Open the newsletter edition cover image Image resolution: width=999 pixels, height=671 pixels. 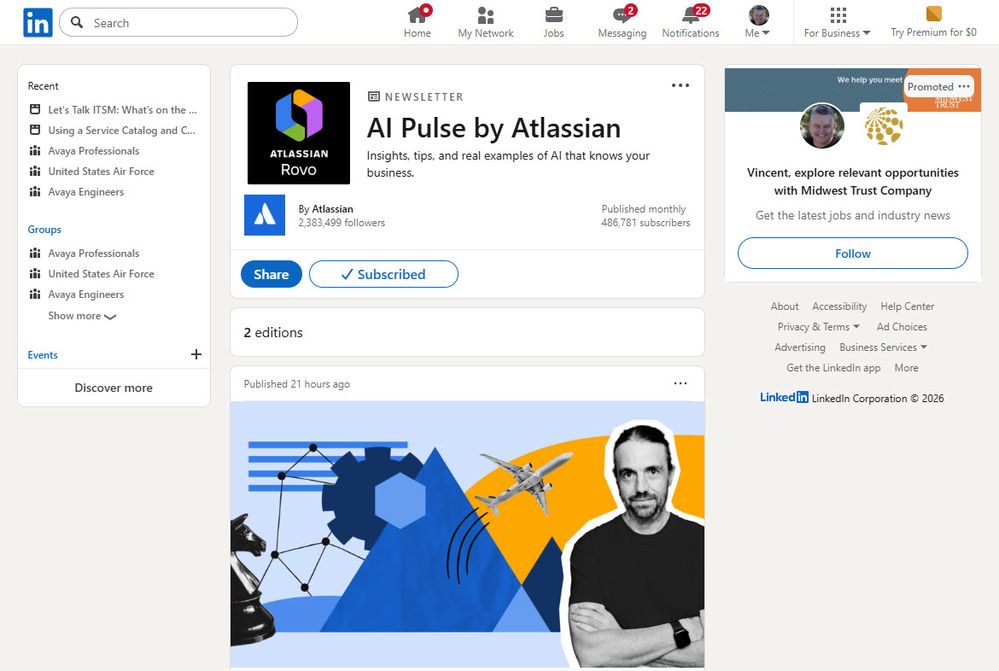(x=467, y=534)
